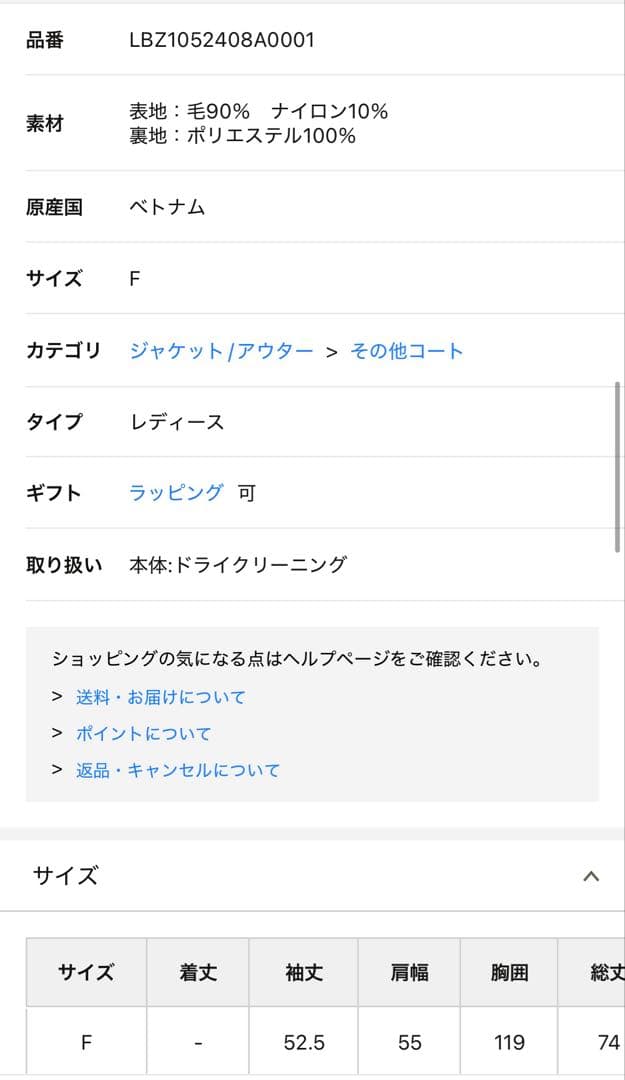This screenshot has height=1080, width=625.
Task: Open 送料・お届けについて help link
Action: click(x=160, y=697)
